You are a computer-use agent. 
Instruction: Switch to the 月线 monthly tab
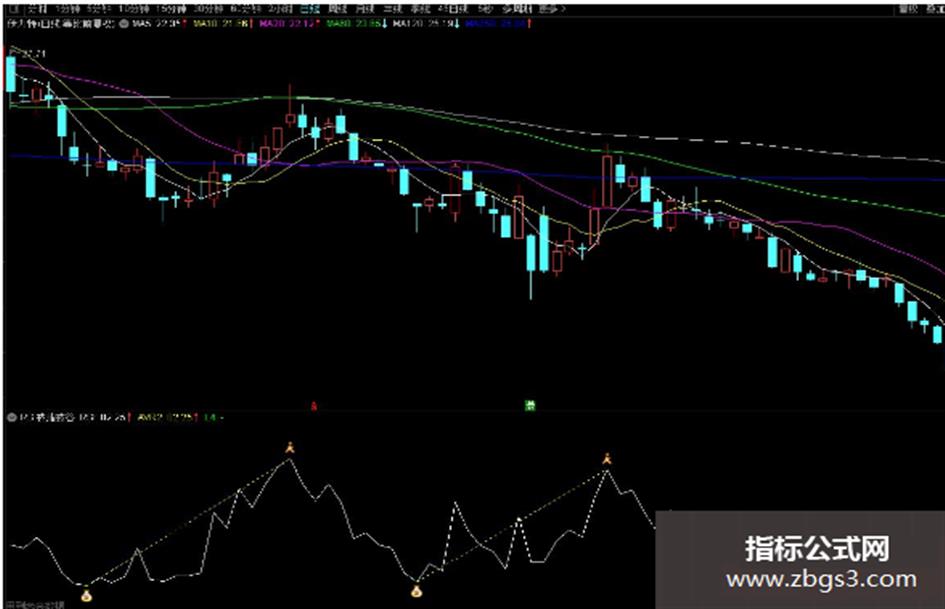pyautogui.click(x=365, y=9)
